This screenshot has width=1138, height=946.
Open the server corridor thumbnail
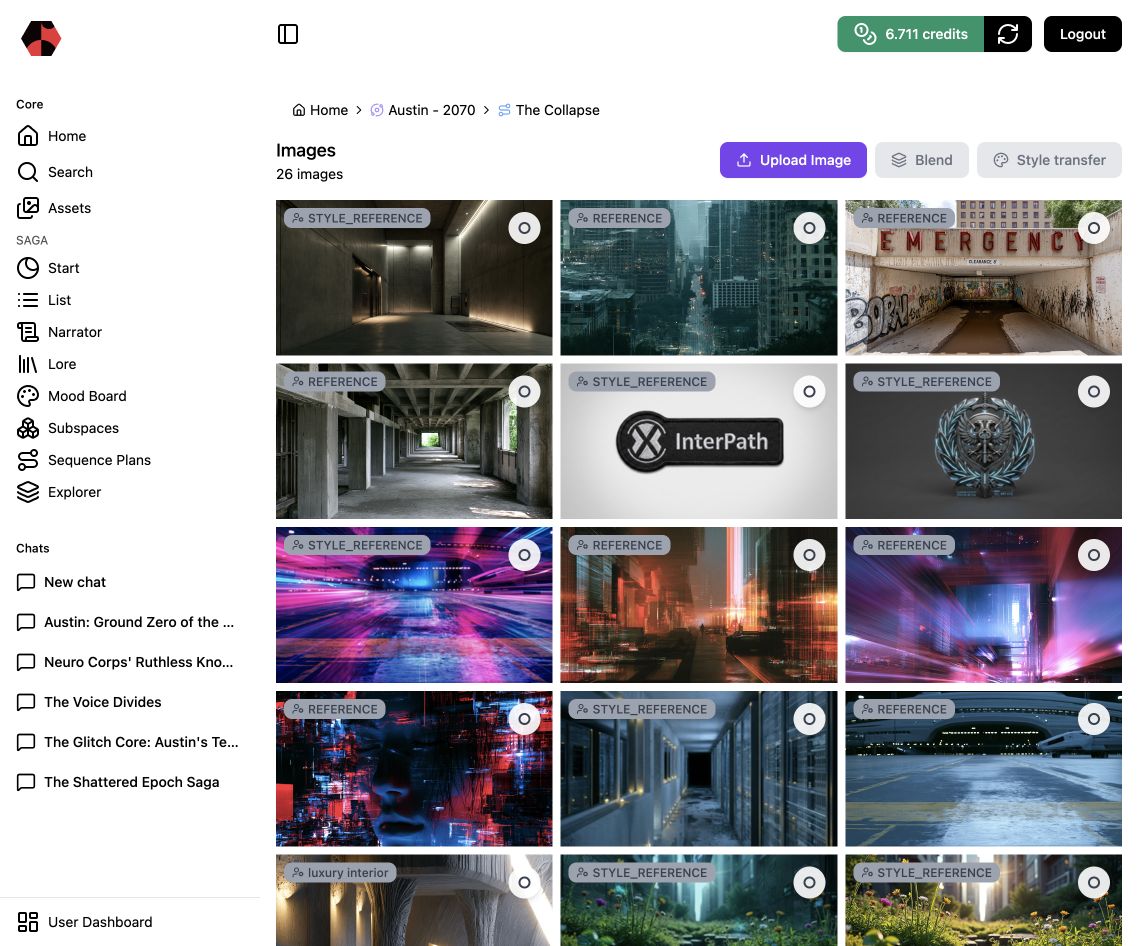pos(699,769)
